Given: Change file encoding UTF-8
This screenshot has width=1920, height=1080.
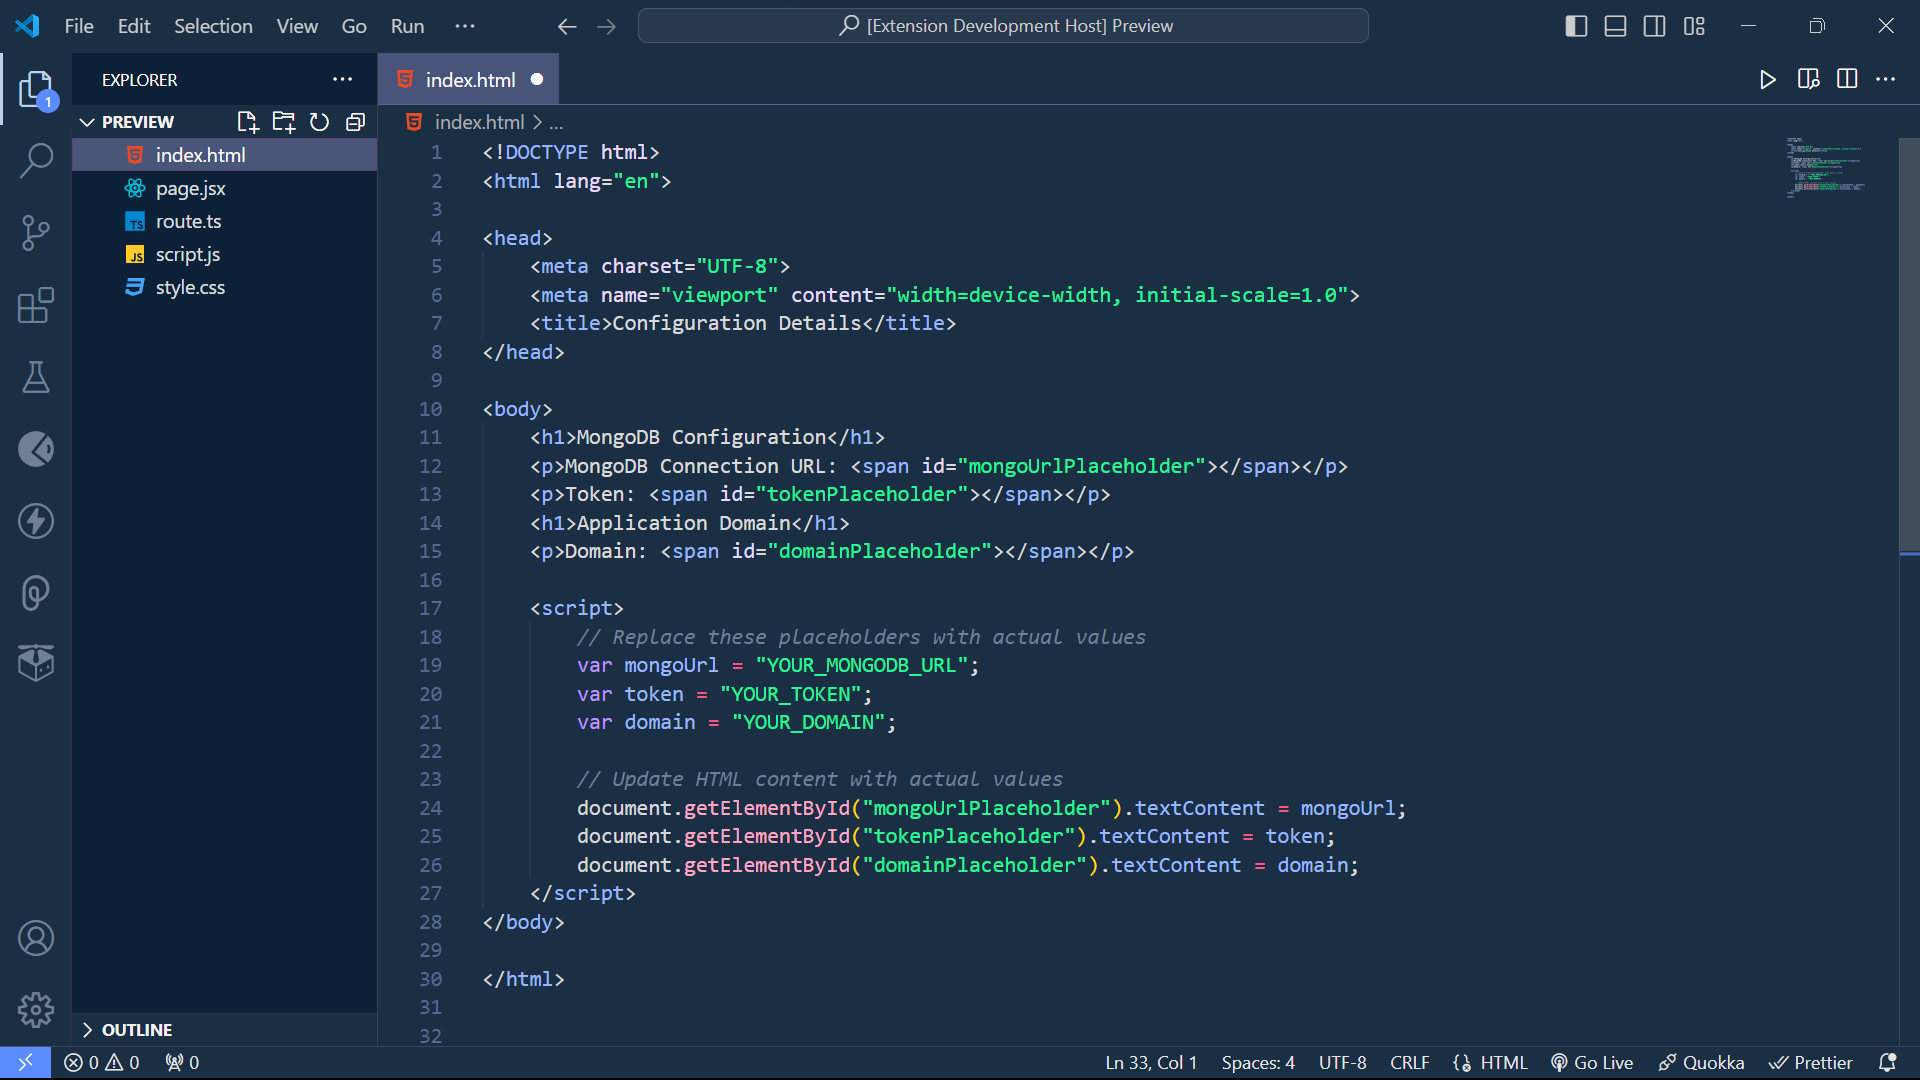Looking at the screenshot, I should (x=1342, y=1062).
